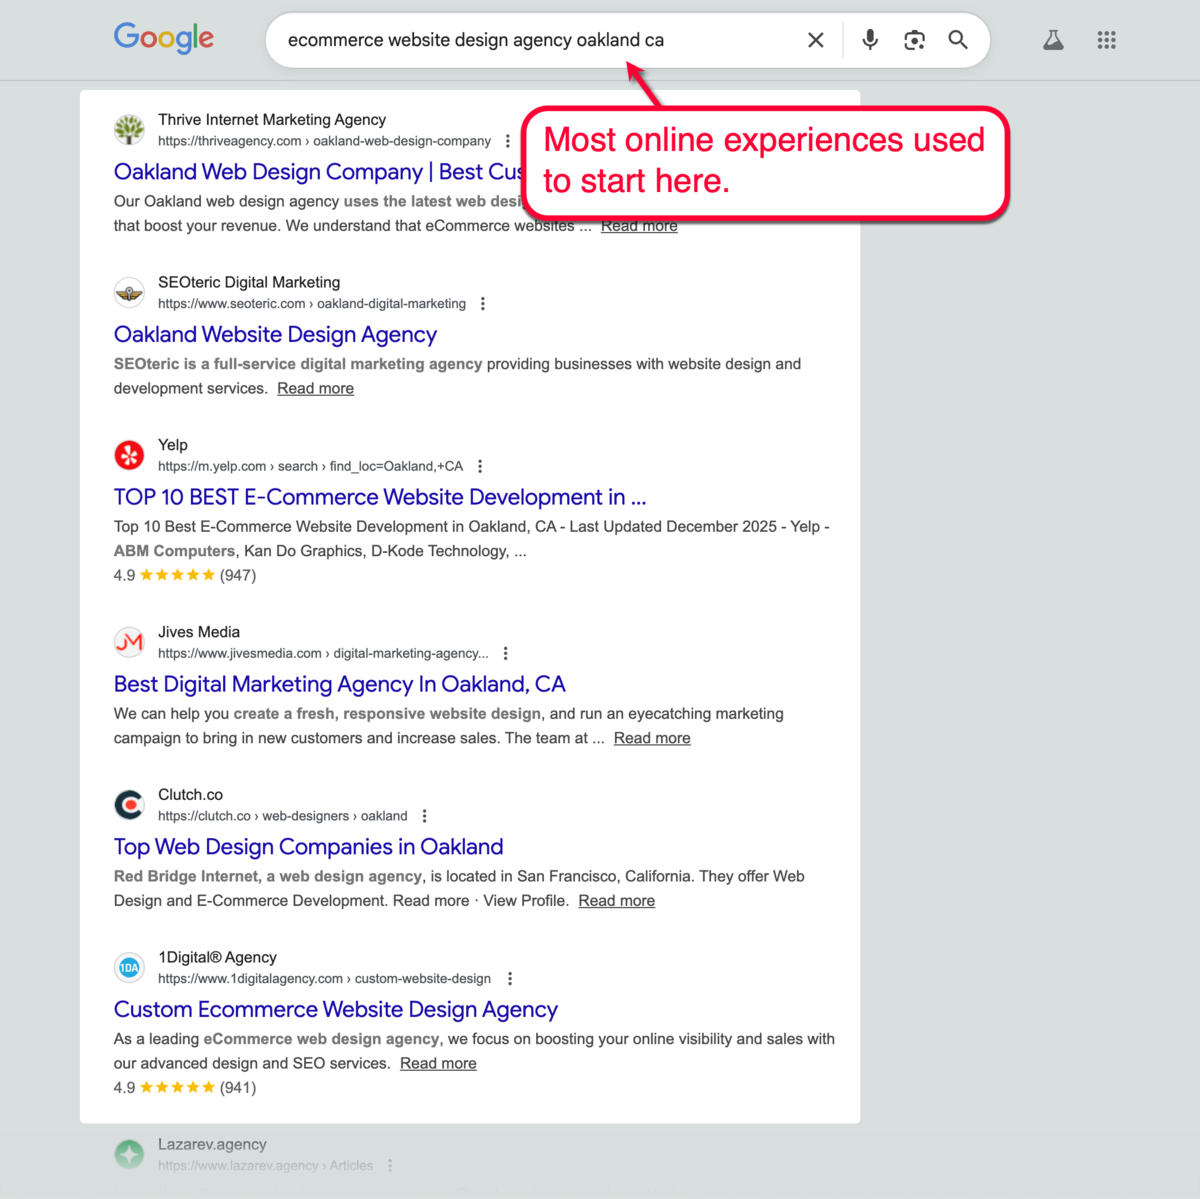Open the three-dot menu on the Thrive result

(509, 140)
